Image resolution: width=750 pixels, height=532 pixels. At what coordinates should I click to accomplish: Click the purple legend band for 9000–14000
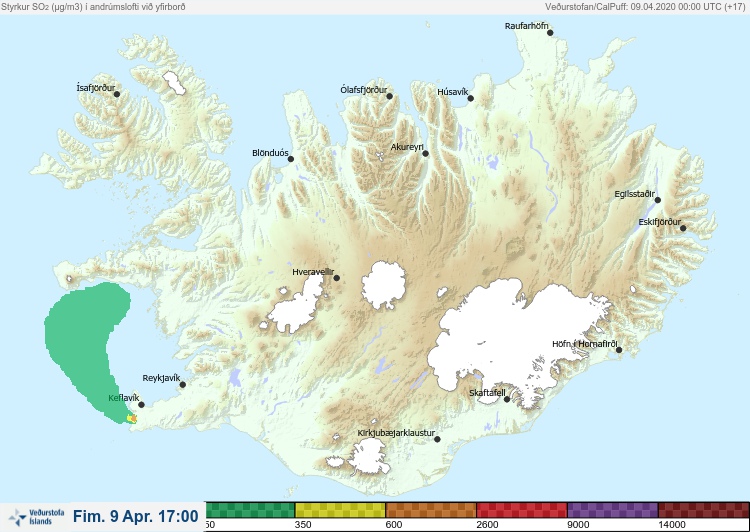613,510
